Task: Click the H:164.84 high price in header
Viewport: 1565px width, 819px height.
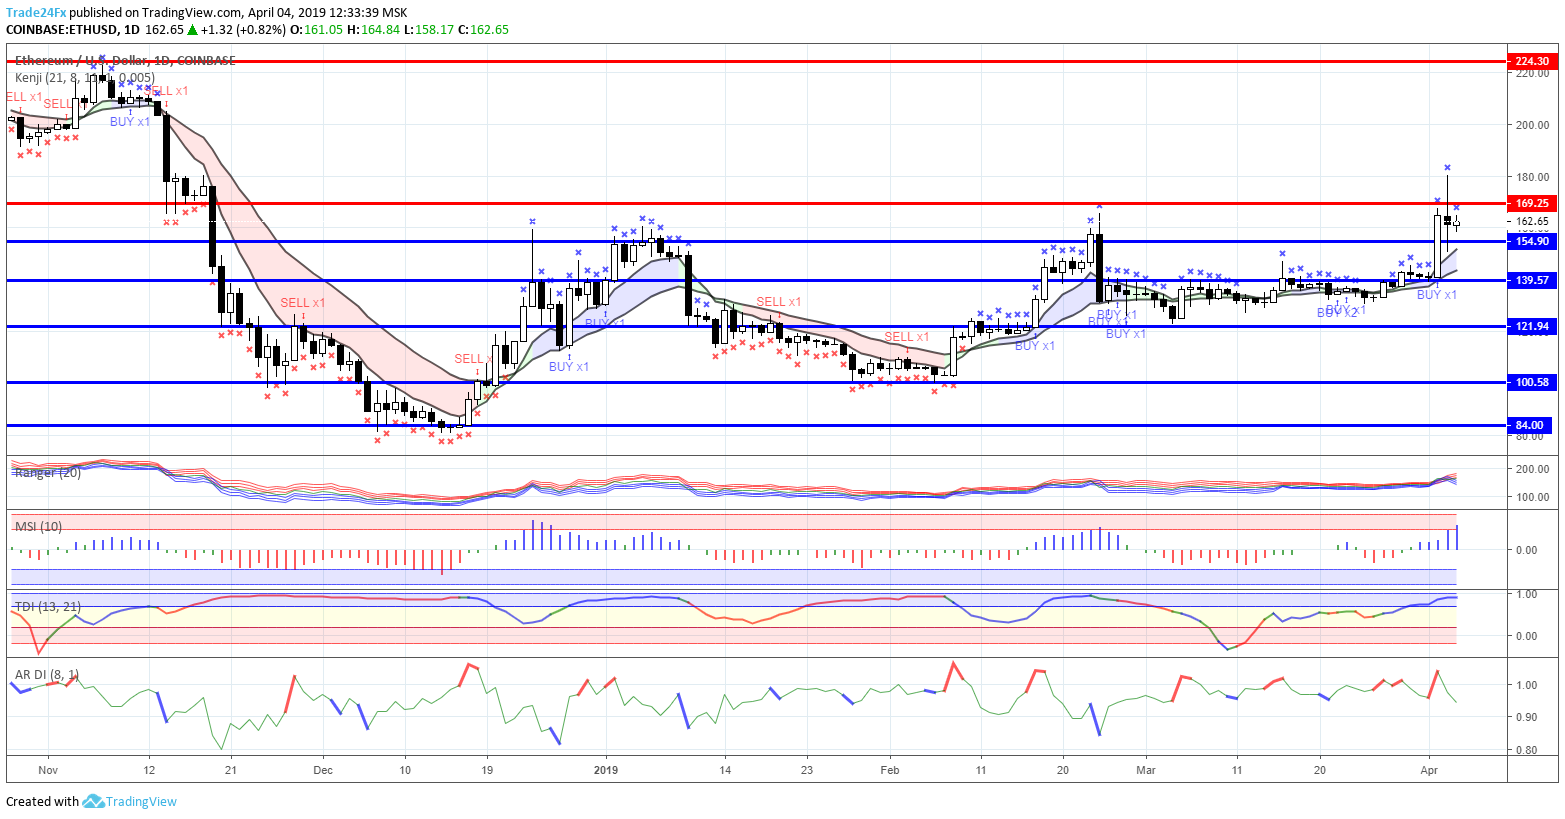Action: 374,30
